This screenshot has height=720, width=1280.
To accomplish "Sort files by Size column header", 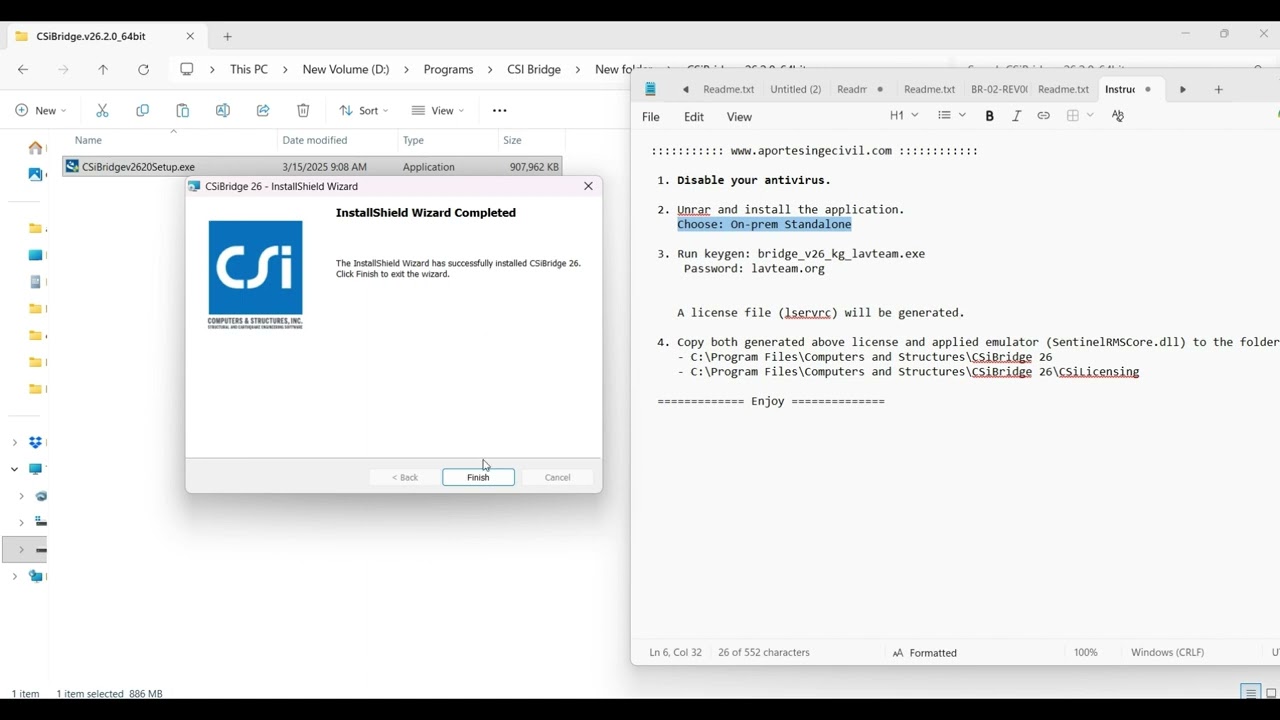I will pos(512,140).
